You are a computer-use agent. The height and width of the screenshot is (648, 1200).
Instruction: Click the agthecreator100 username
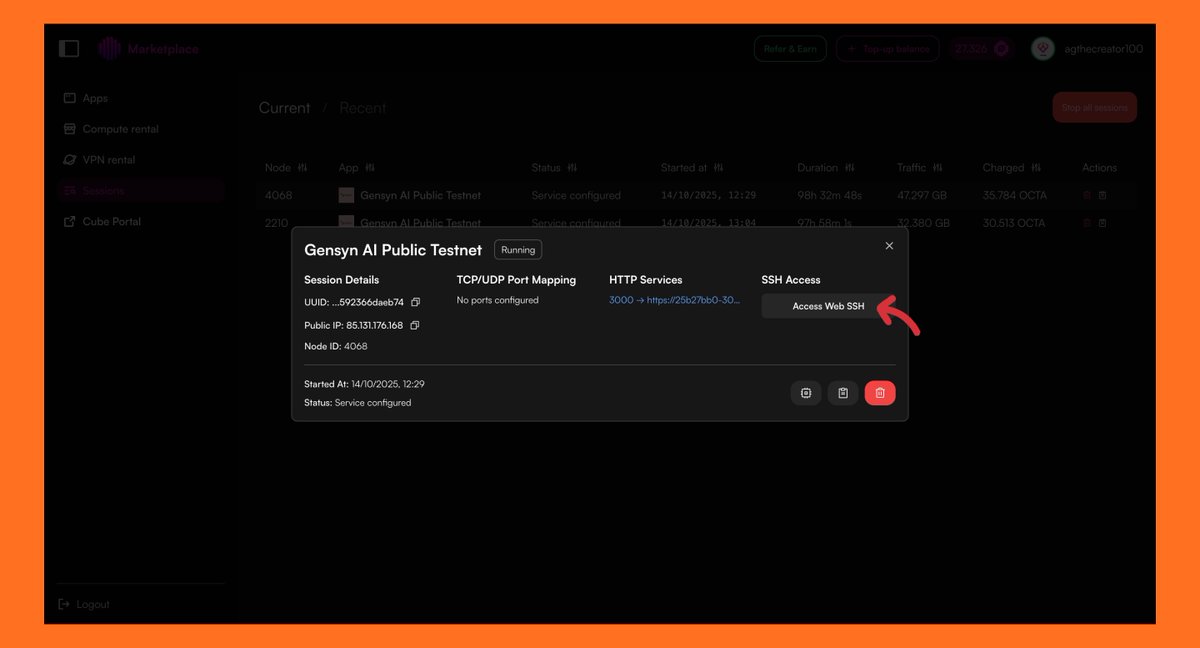click(x=1102, y=49)
